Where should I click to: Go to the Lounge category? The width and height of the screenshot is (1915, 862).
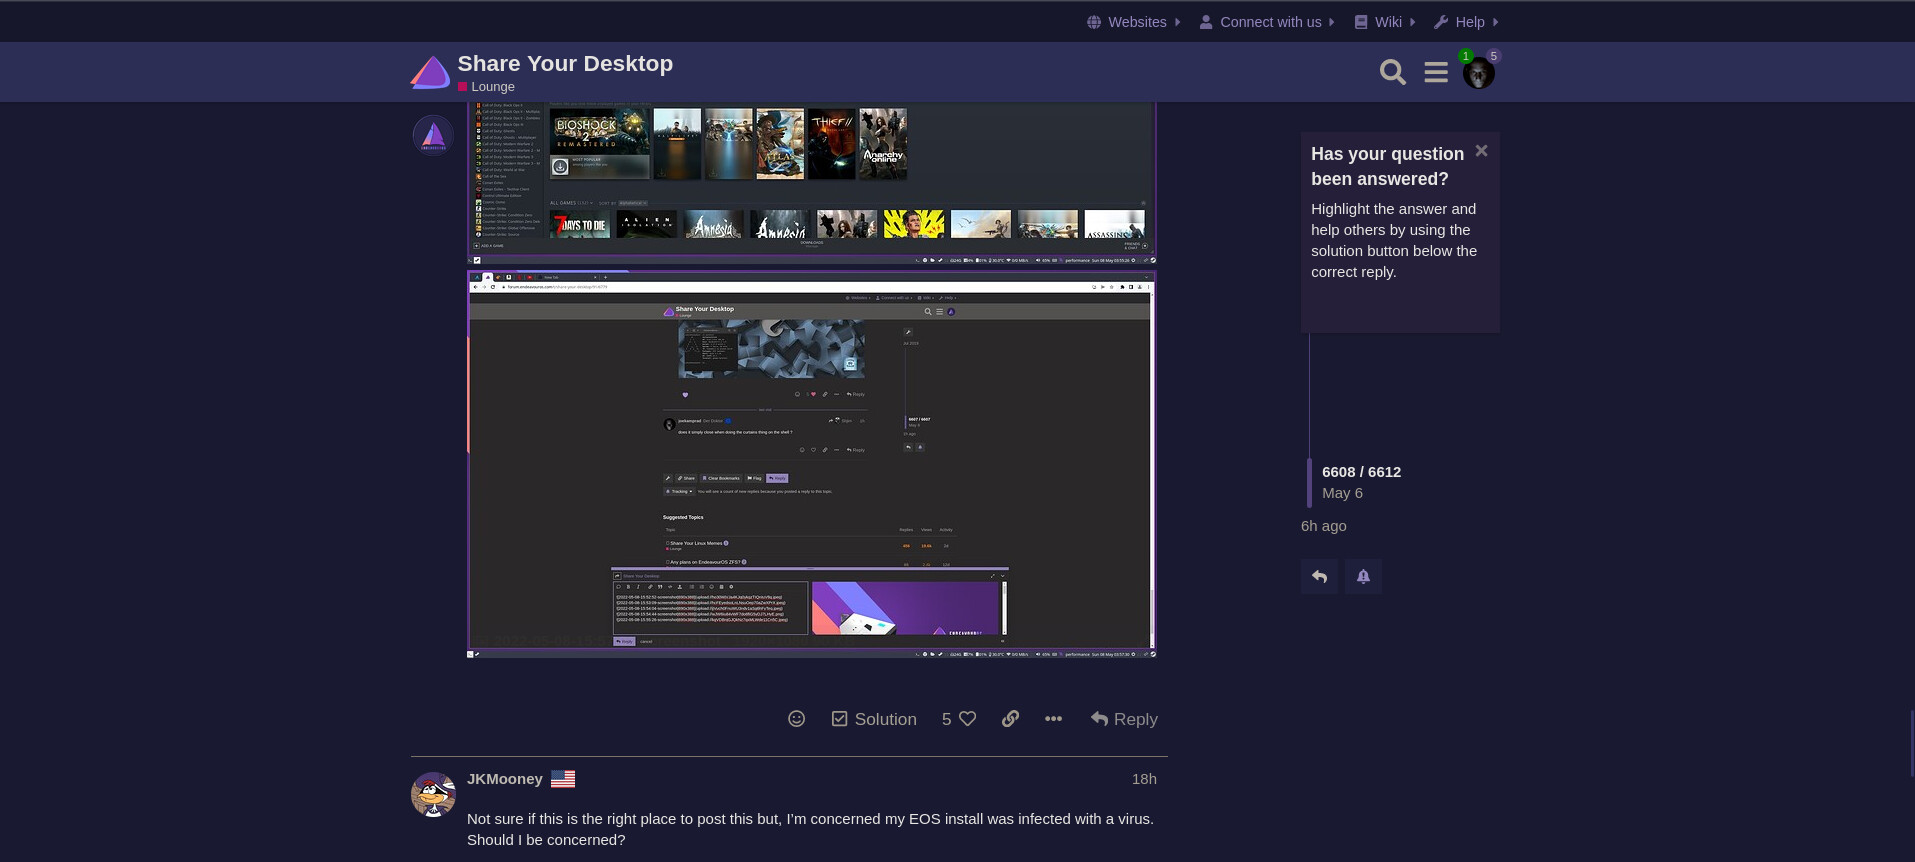point(492,87)
